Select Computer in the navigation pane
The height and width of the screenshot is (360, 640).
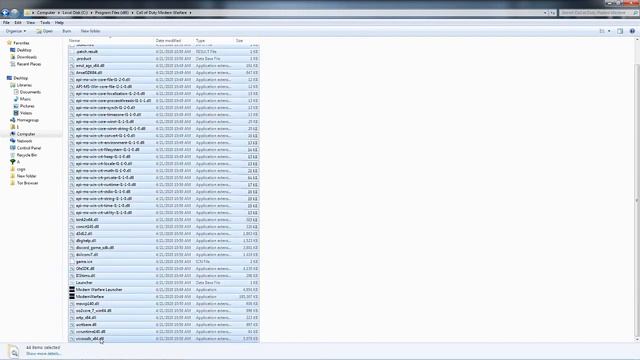pos(26,134)
